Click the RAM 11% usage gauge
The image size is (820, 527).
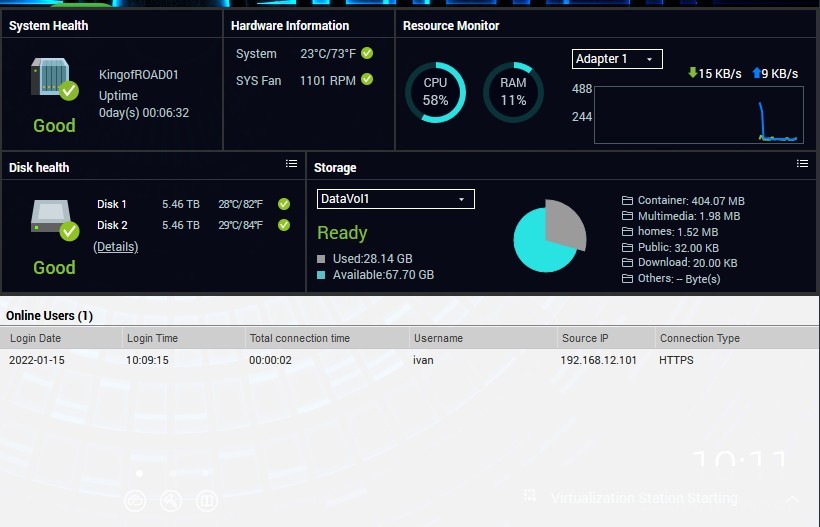[513, 93]
